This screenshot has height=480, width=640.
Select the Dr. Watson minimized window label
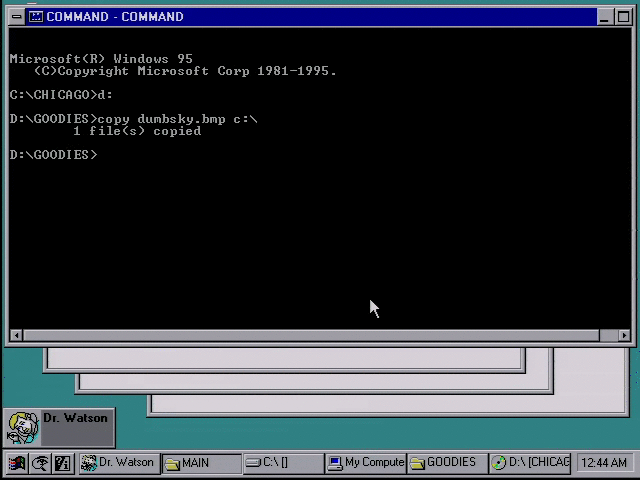75,418
